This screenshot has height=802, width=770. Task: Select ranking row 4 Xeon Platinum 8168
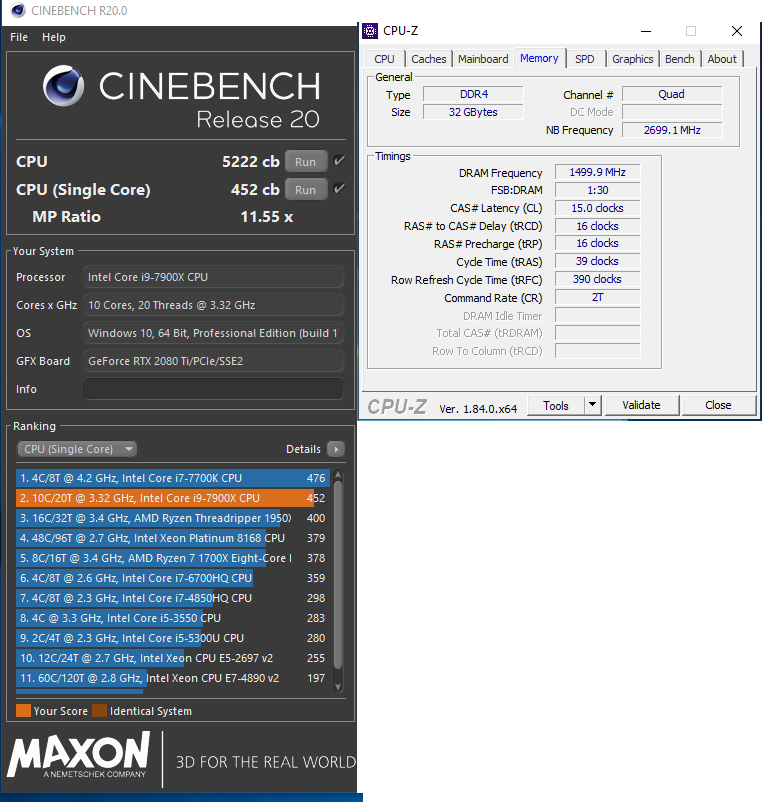coord(173,538)
